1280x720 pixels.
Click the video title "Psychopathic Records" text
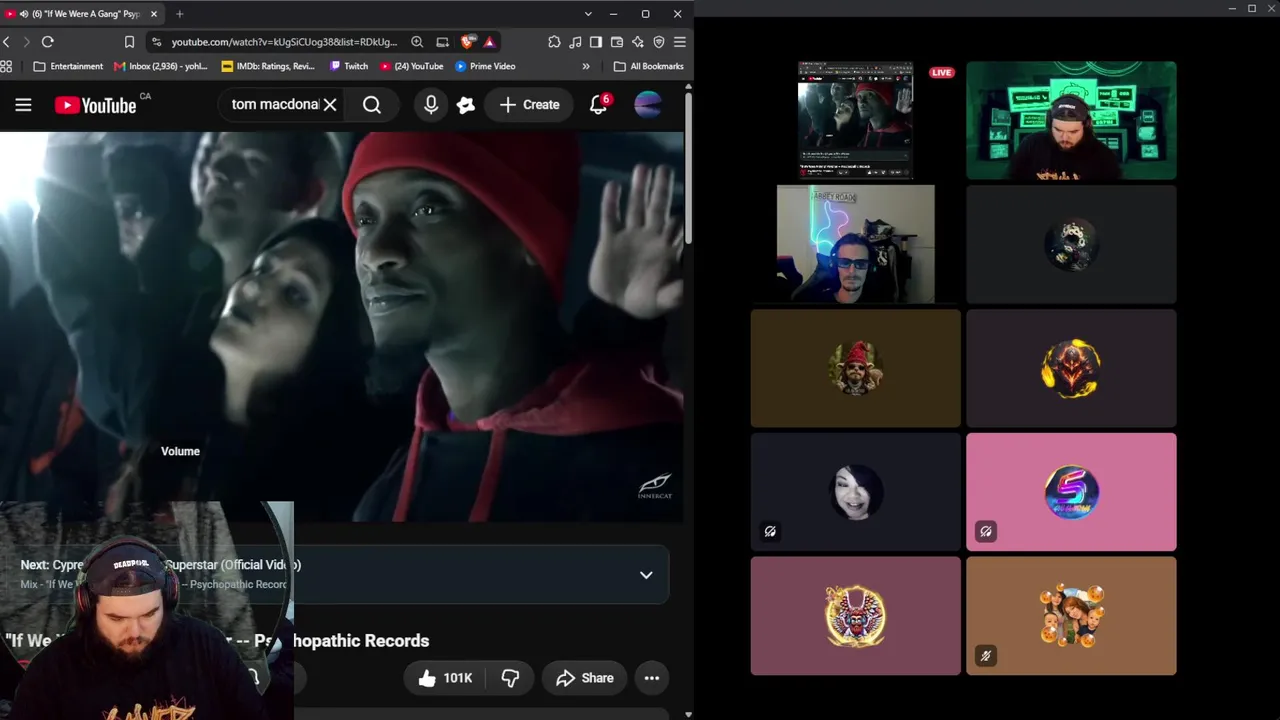click(342, 641)
